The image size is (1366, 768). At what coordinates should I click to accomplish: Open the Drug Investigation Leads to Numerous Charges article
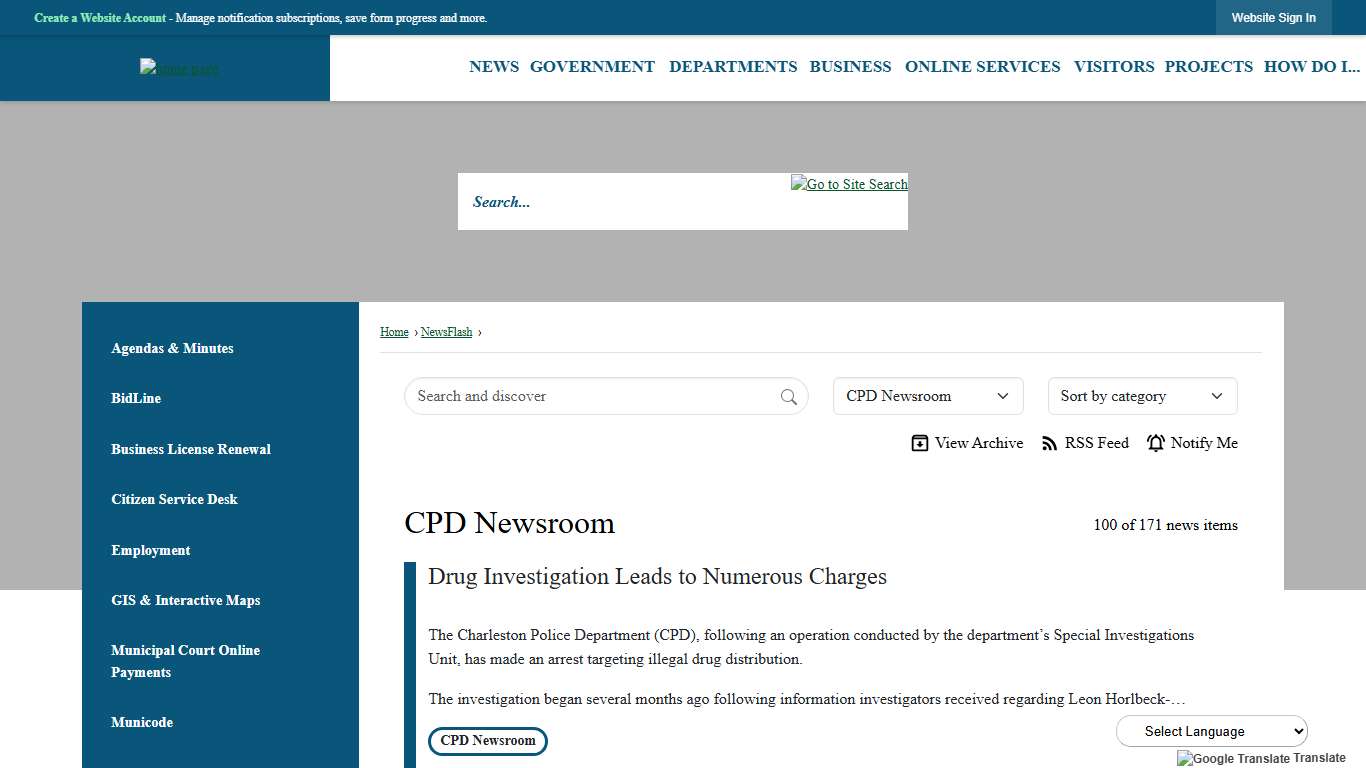(657, 577)
